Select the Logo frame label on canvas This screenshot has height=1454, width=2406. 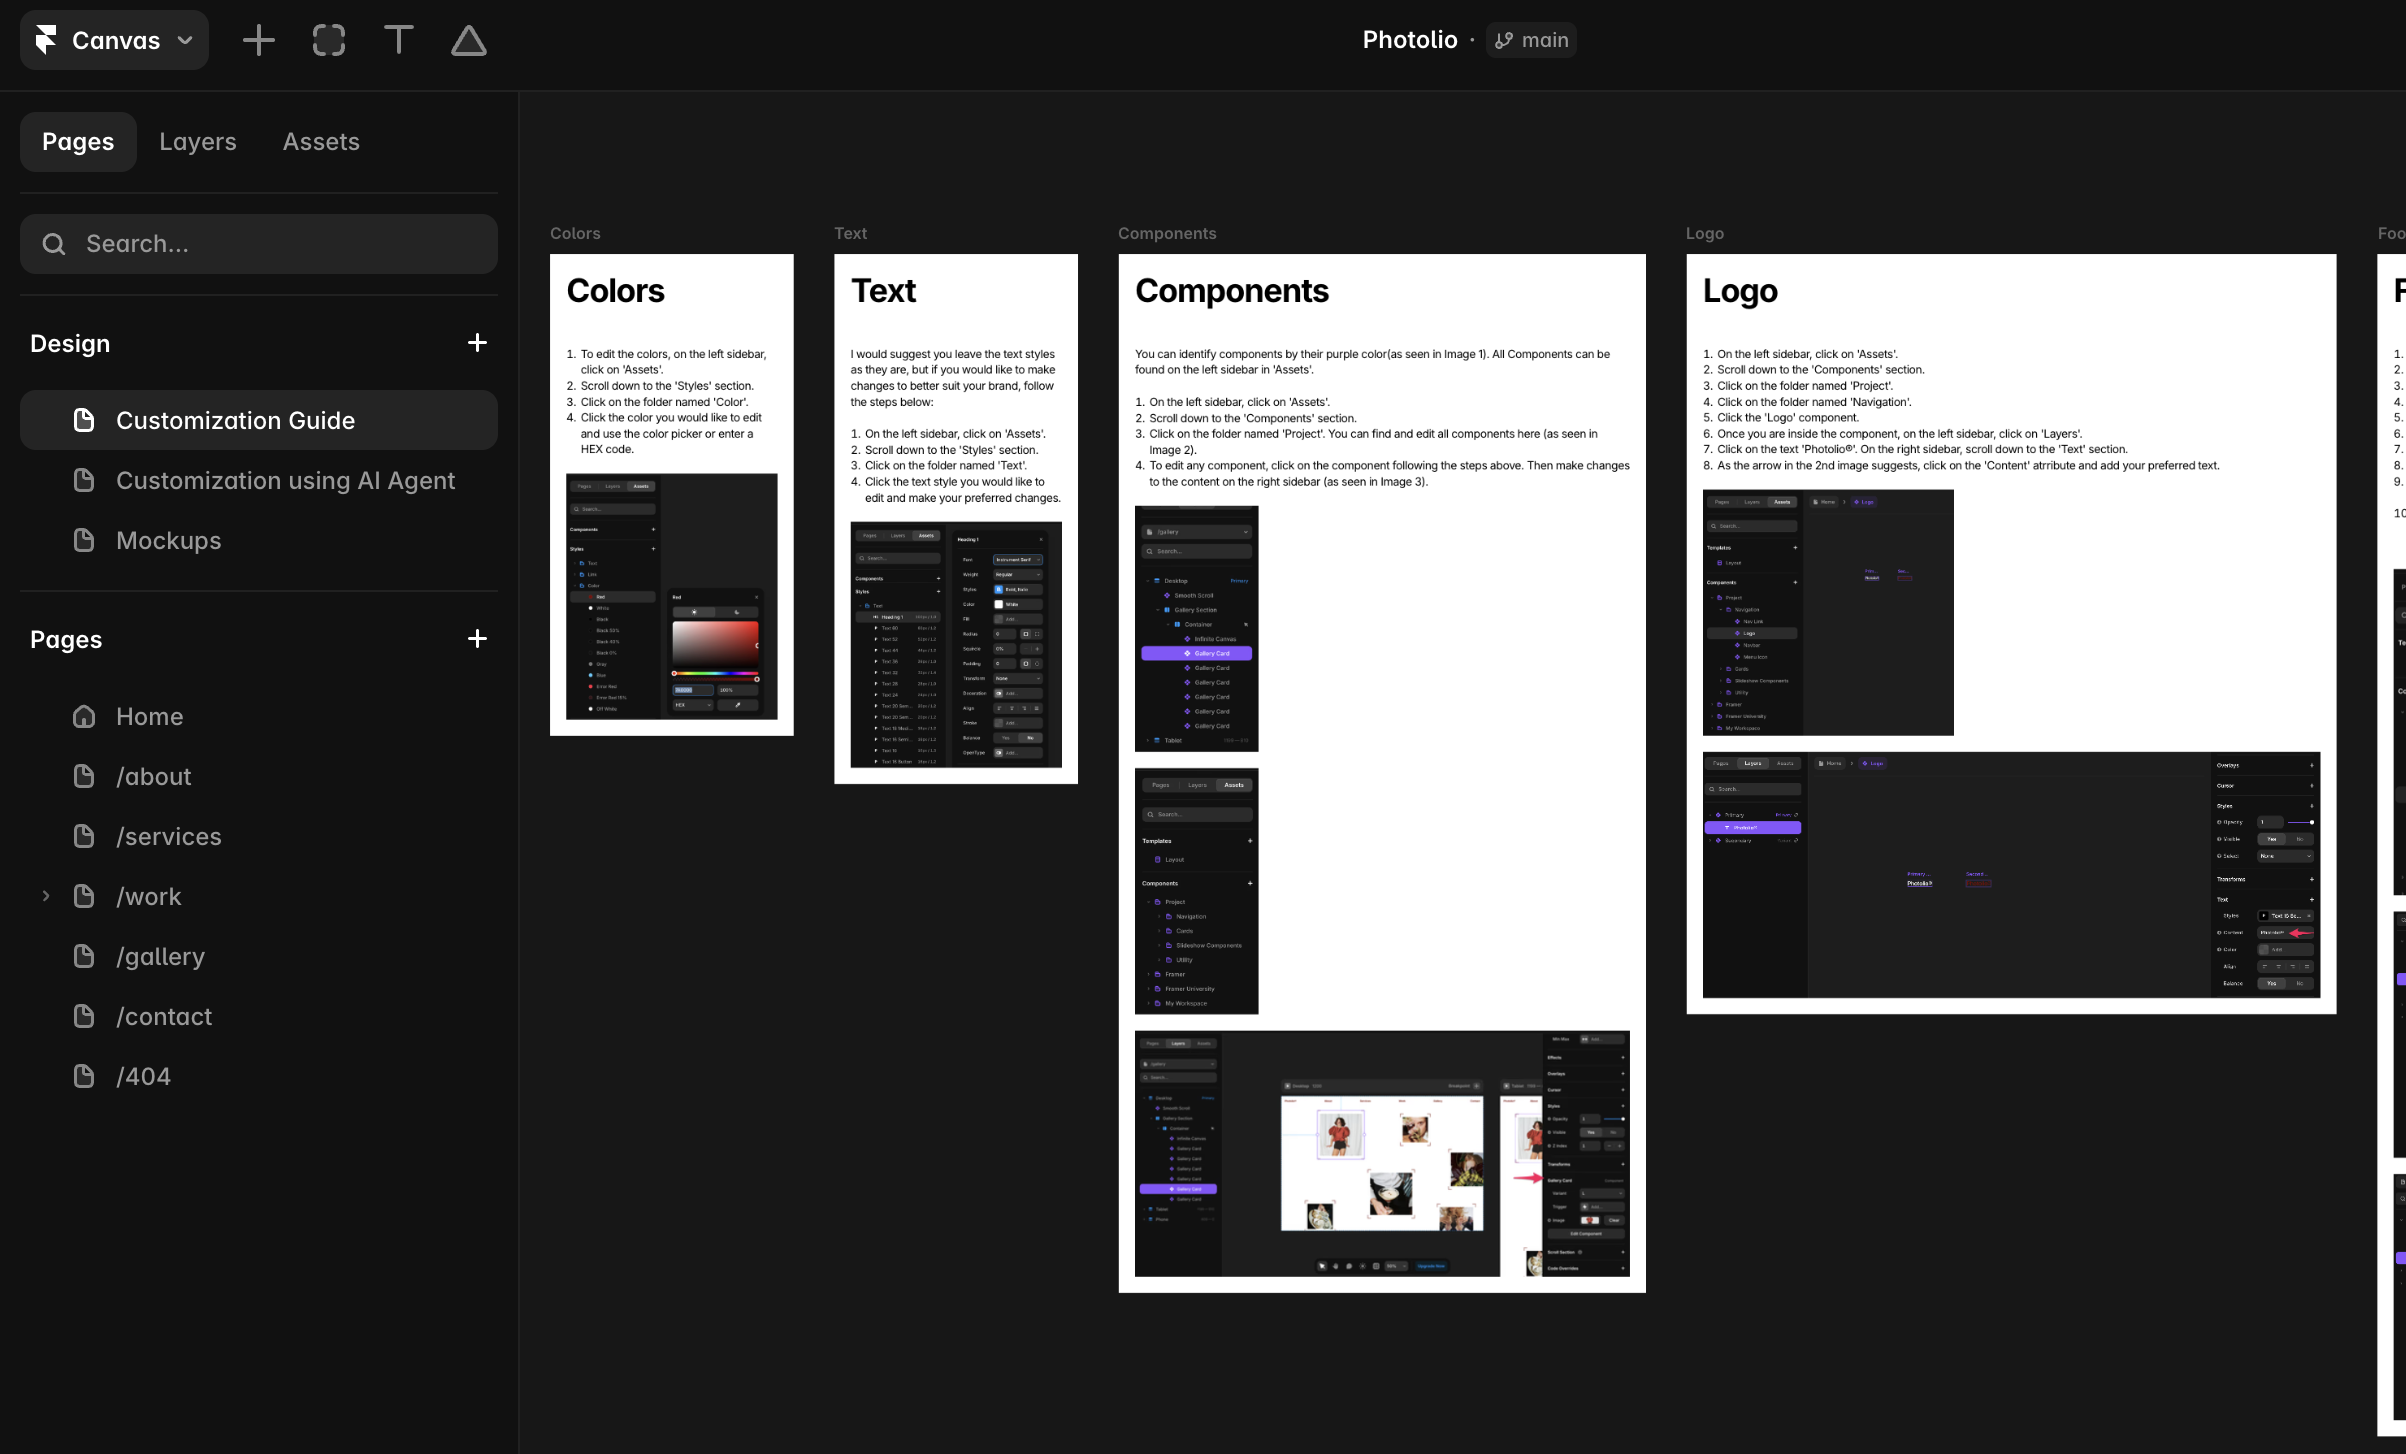(x=1704, y=233)
